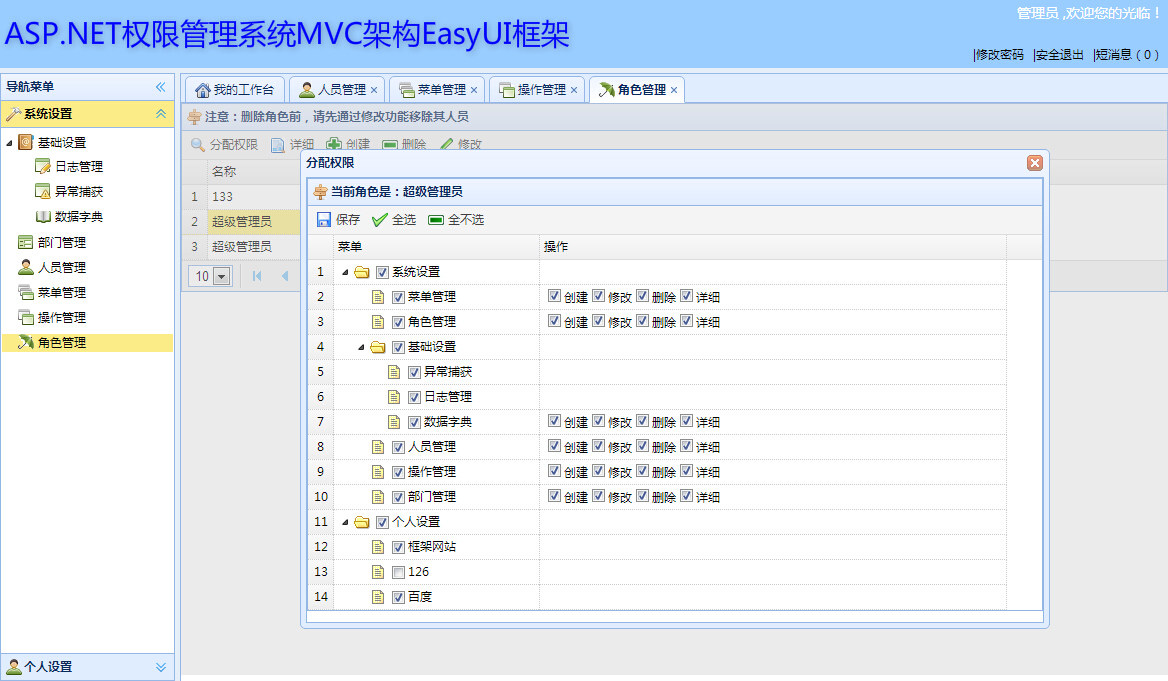Uncheck 创建 for the 菜单管理 row
Screen dimensions: 1168x681
point(554,296)
